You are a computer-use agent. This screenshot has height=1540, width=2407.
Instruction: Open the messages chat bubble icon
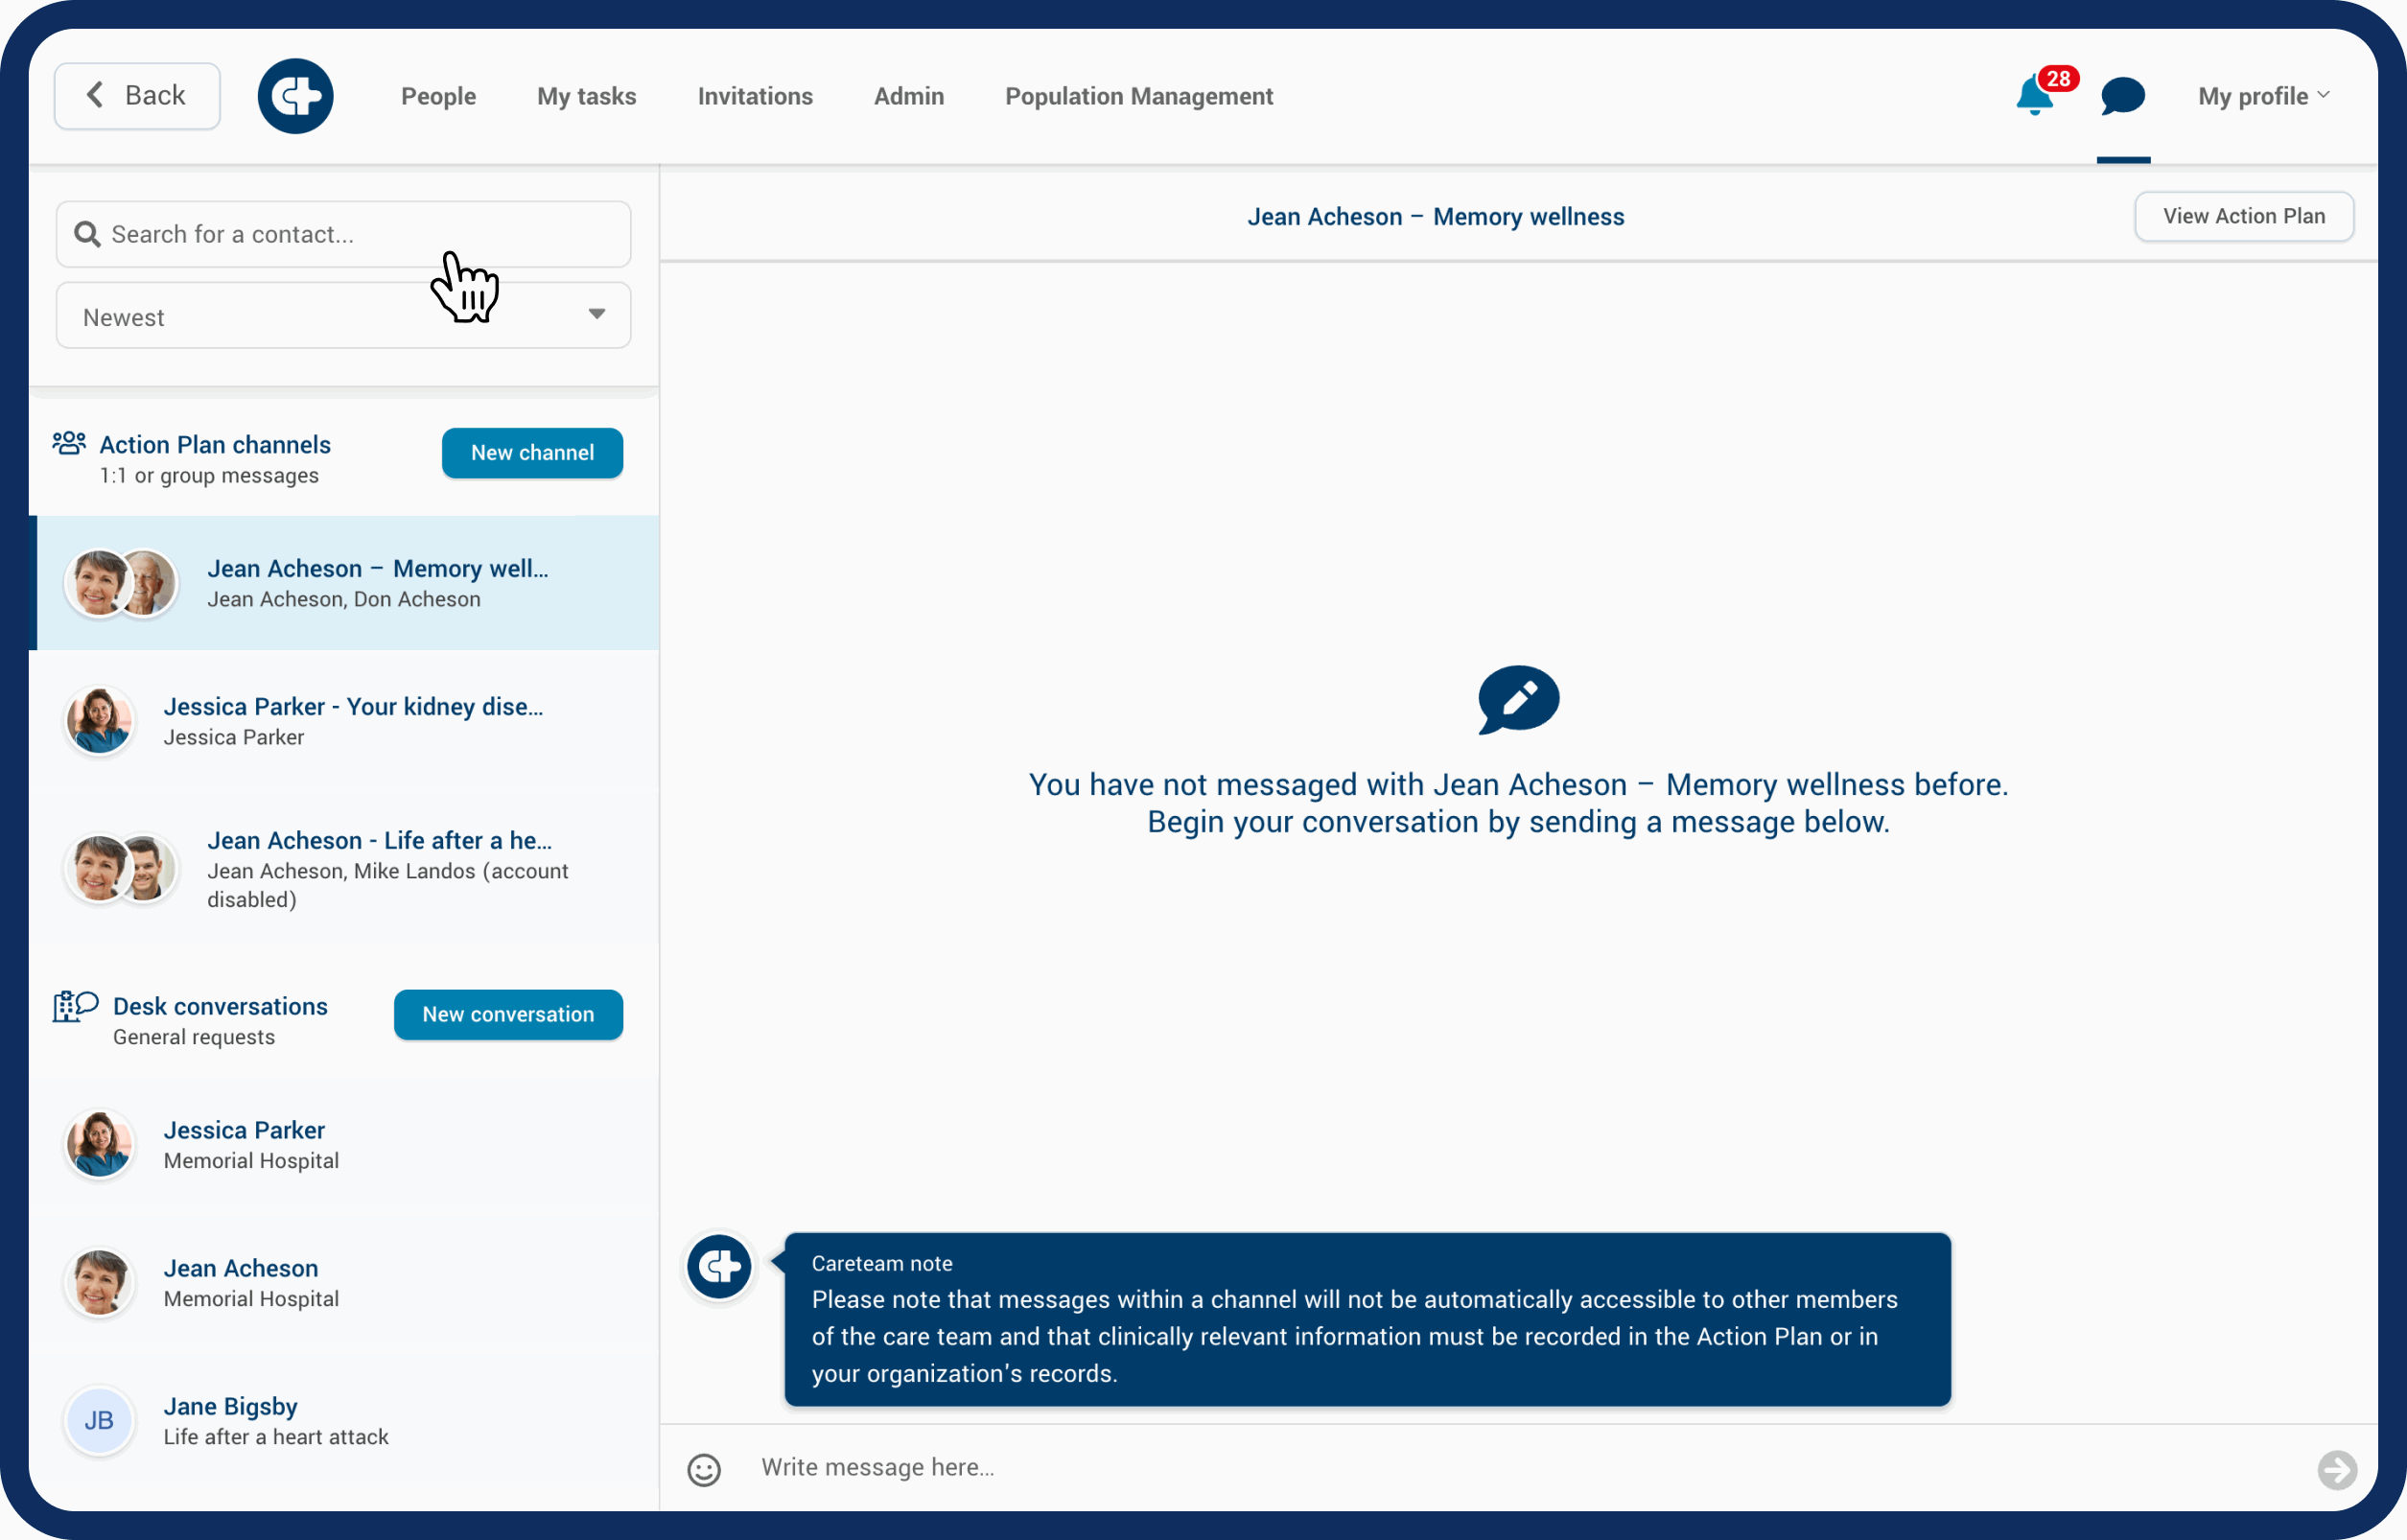tap(2122, 96)
